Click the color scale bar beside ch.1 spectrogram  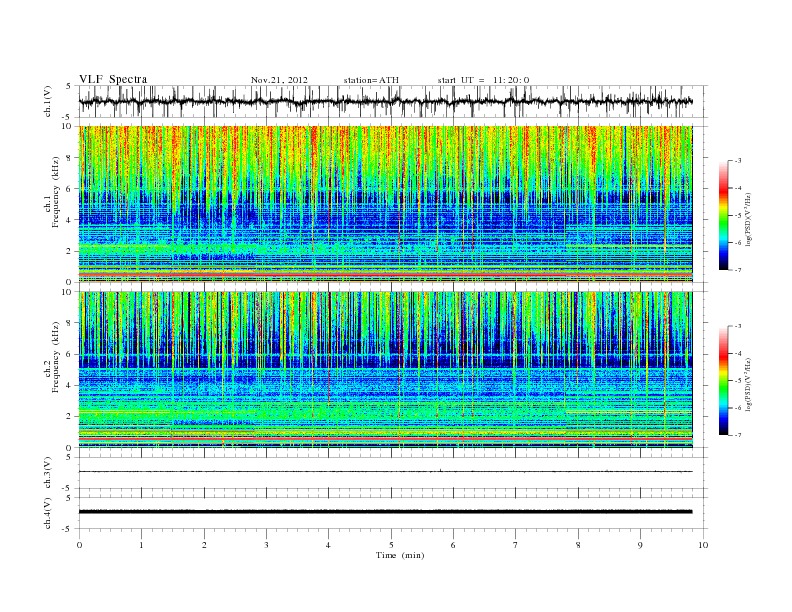pos(723,215)
